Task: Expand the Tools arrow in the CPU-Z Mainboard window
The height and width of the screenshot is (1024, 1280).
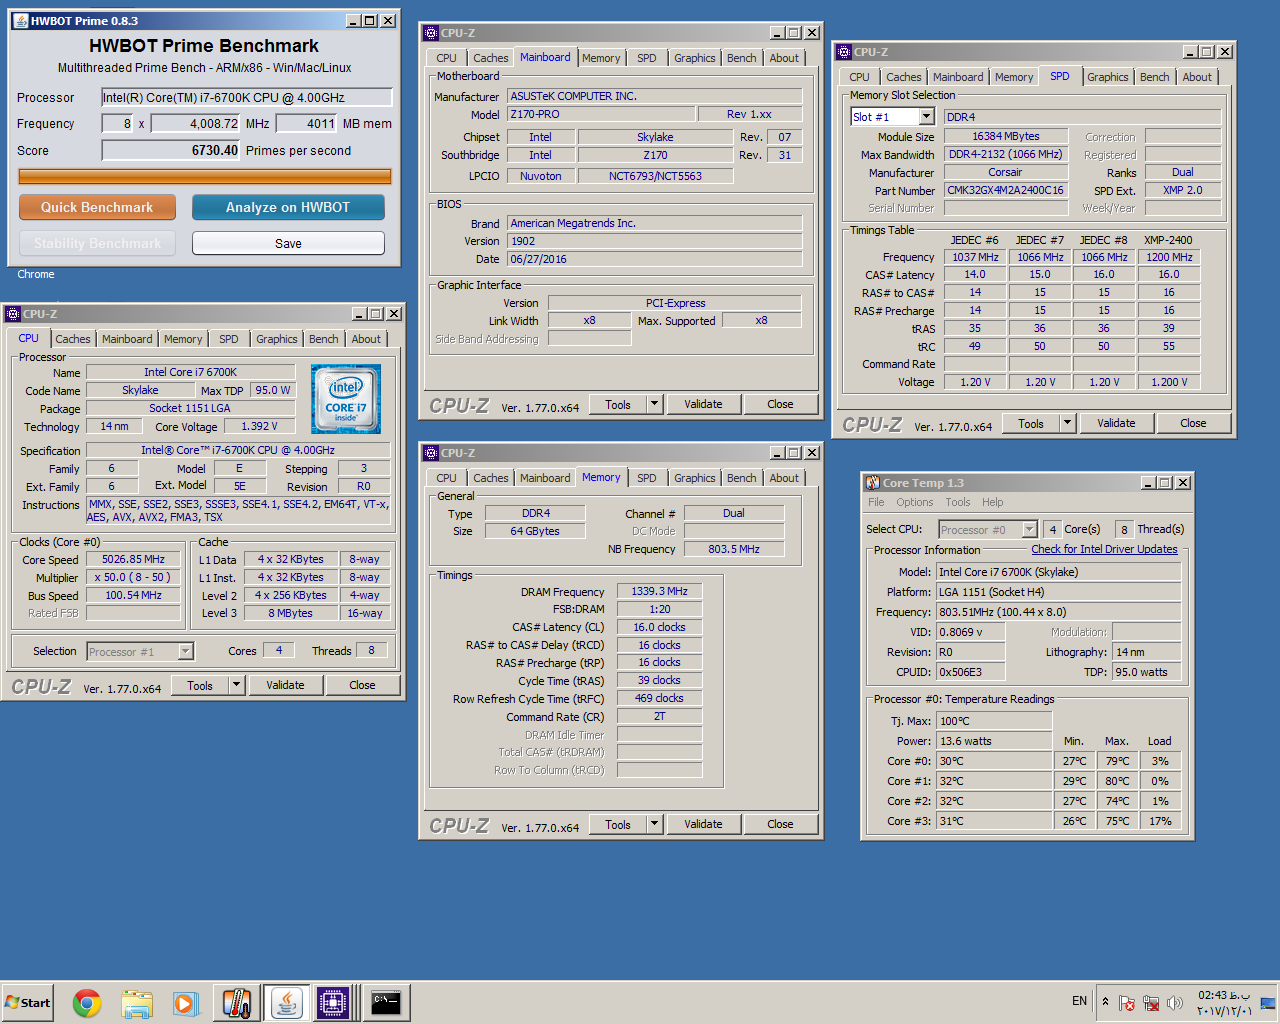Action: coord(654,404)
